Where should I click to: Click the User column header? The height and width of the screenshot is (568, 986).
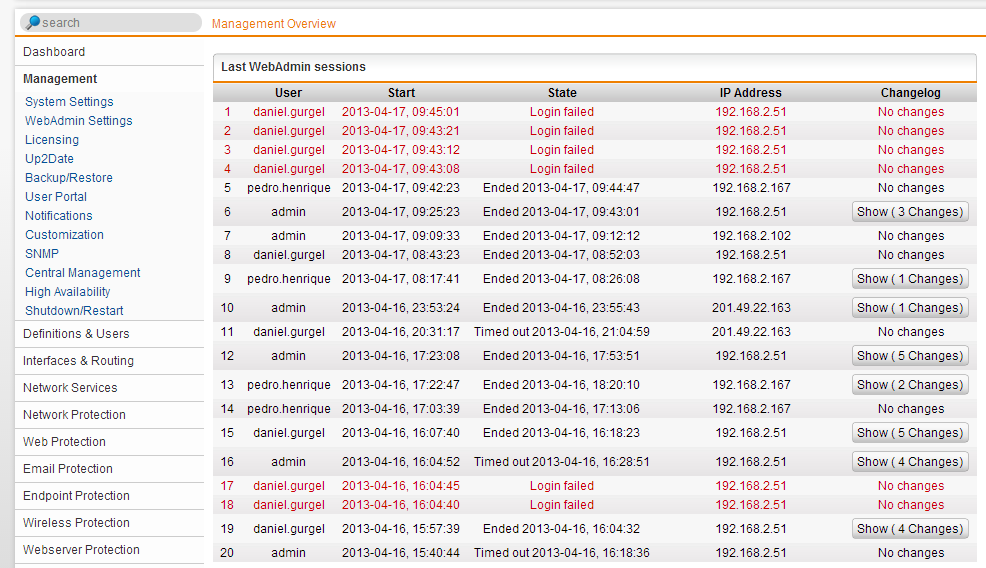click(289, 93)
